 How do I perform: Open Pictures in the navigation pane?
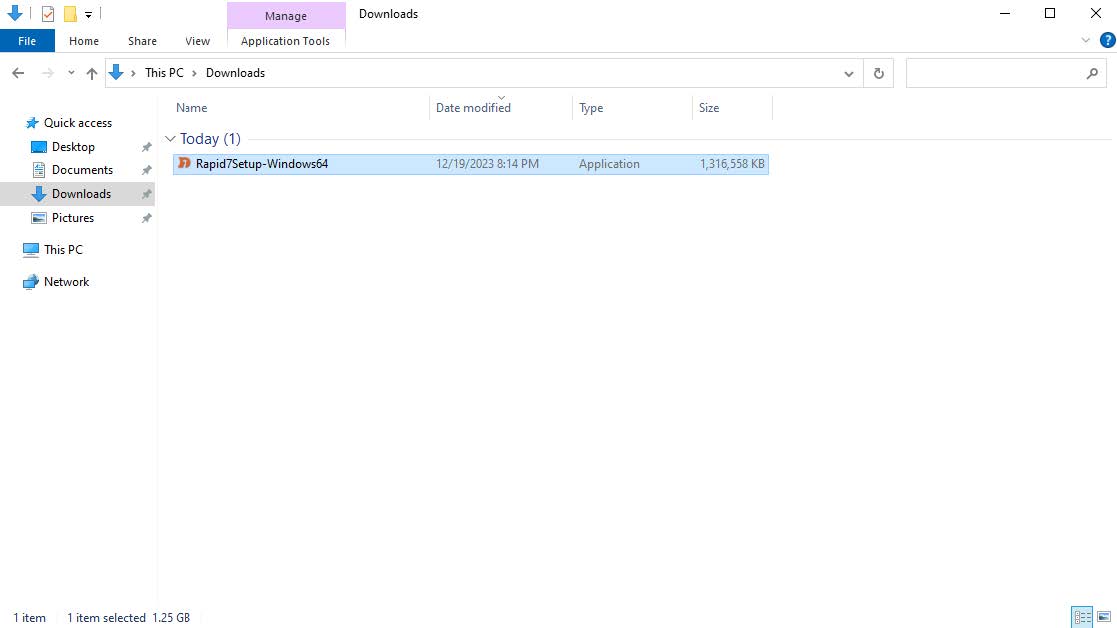point(73,218)
